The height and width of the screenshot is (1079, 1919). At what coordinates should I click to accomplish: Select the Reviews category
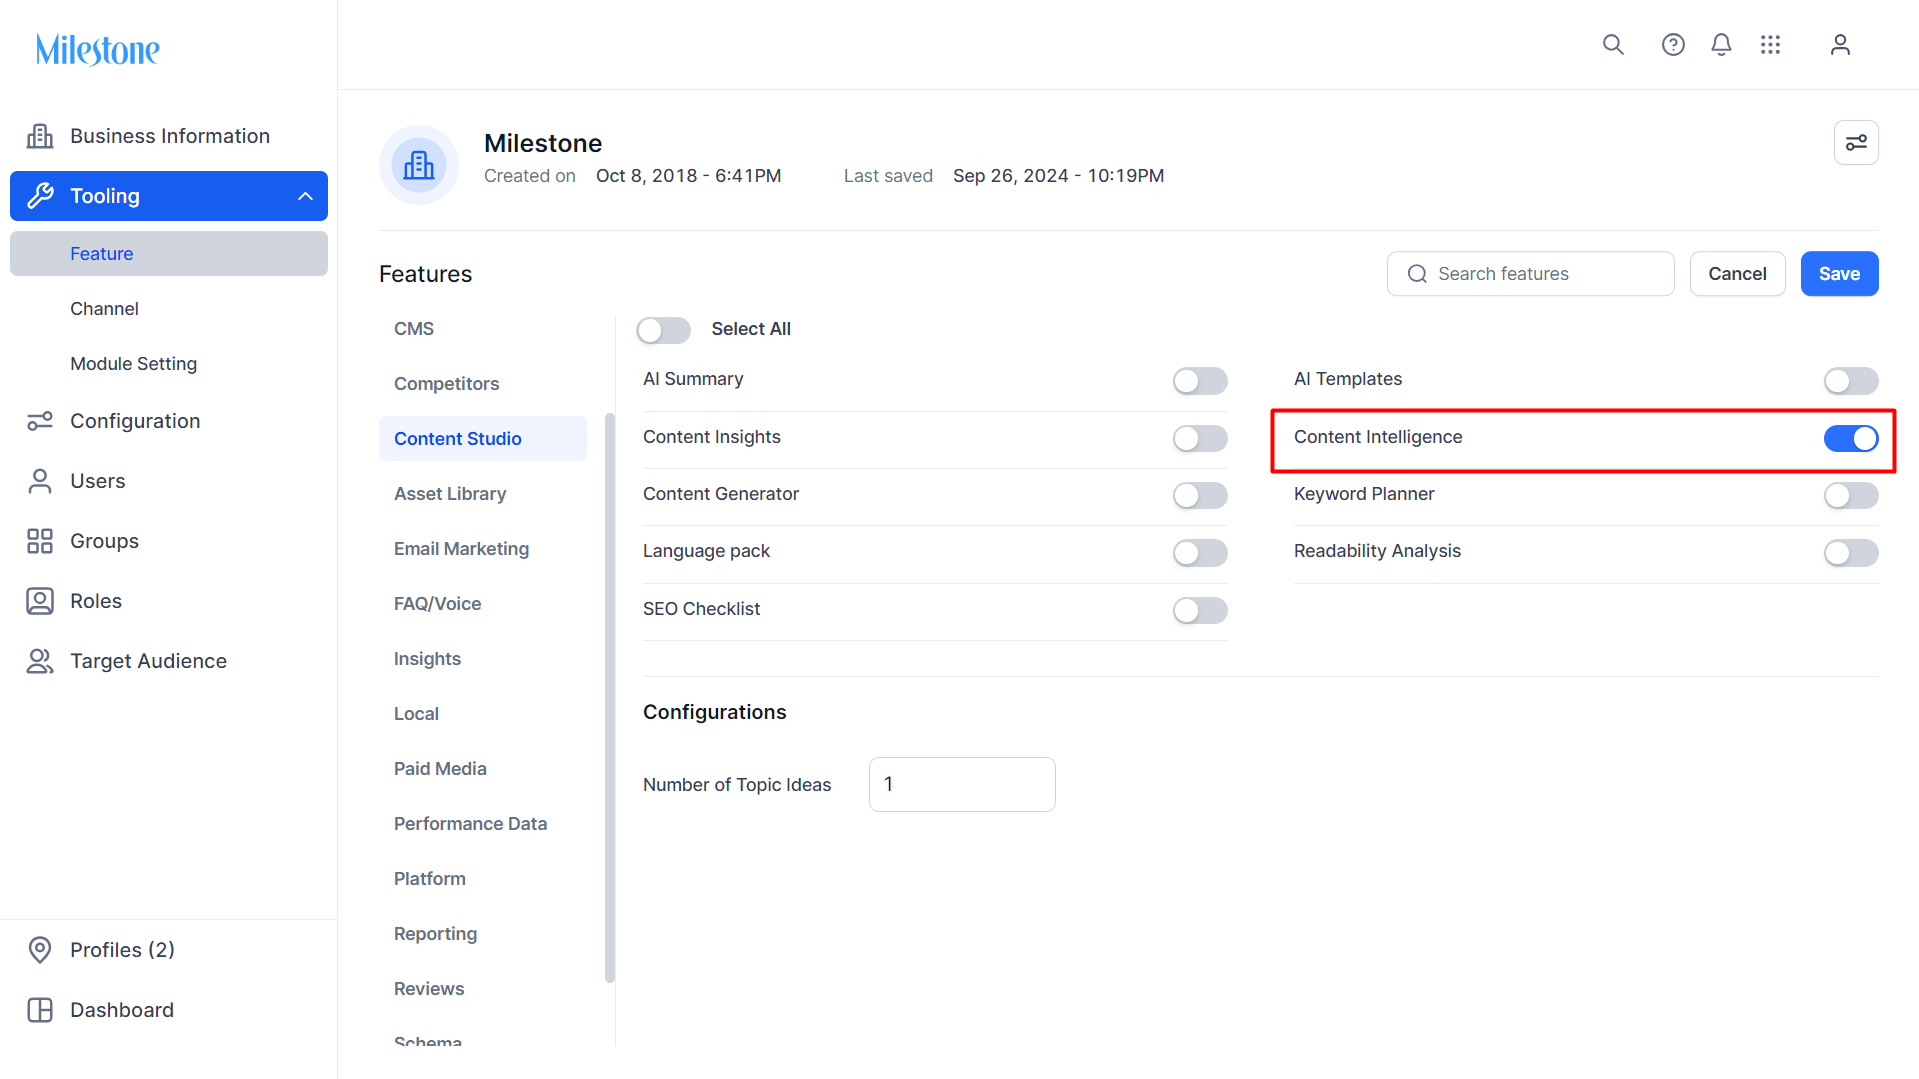click(x=483, y=989)
